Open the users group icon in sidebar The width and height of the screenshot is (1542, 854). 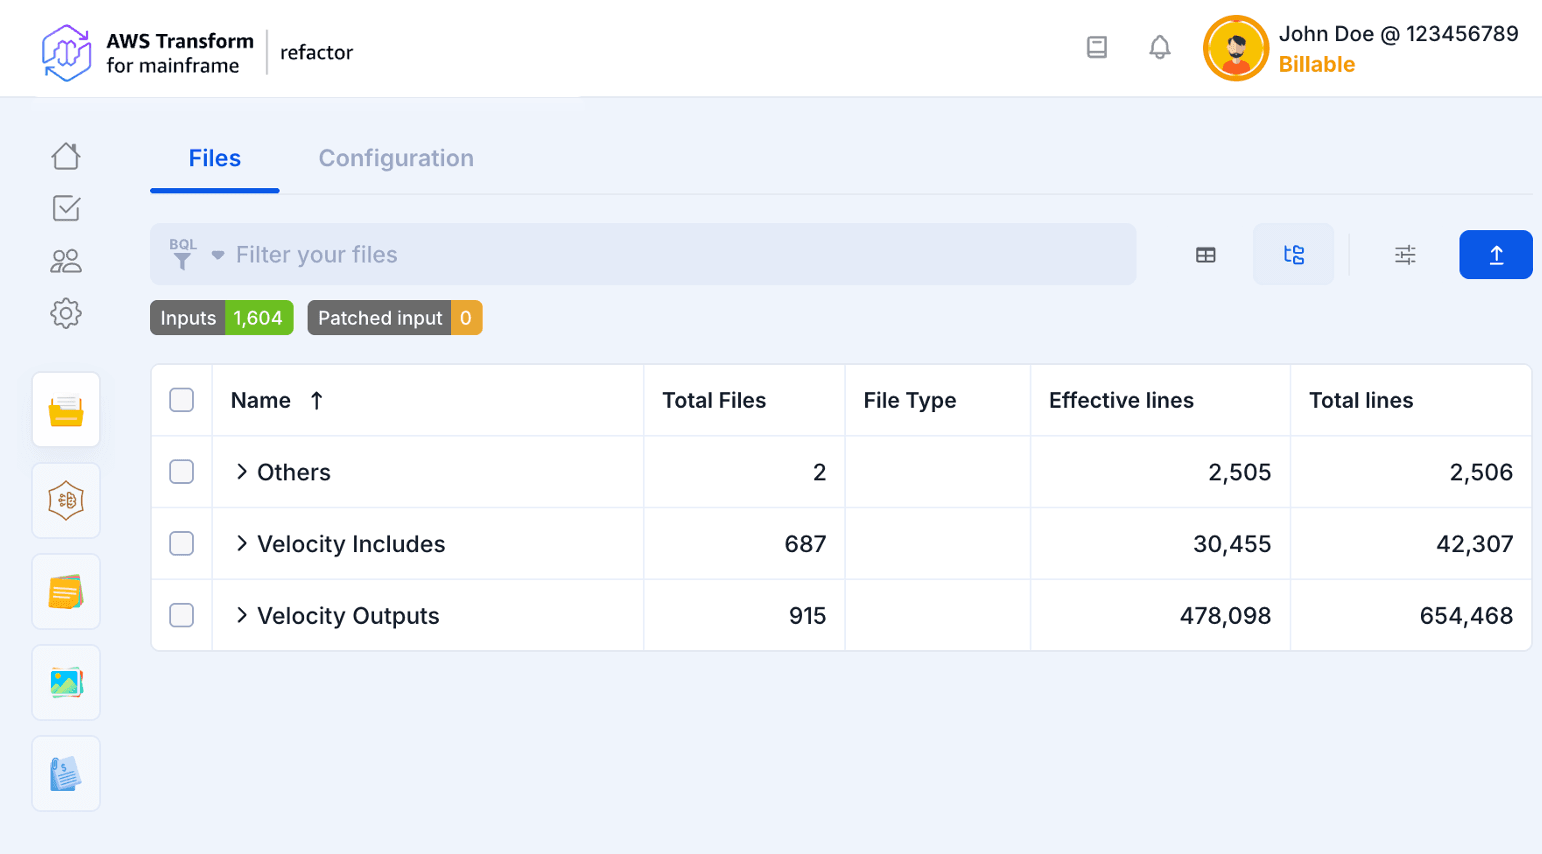coord(66,261)
